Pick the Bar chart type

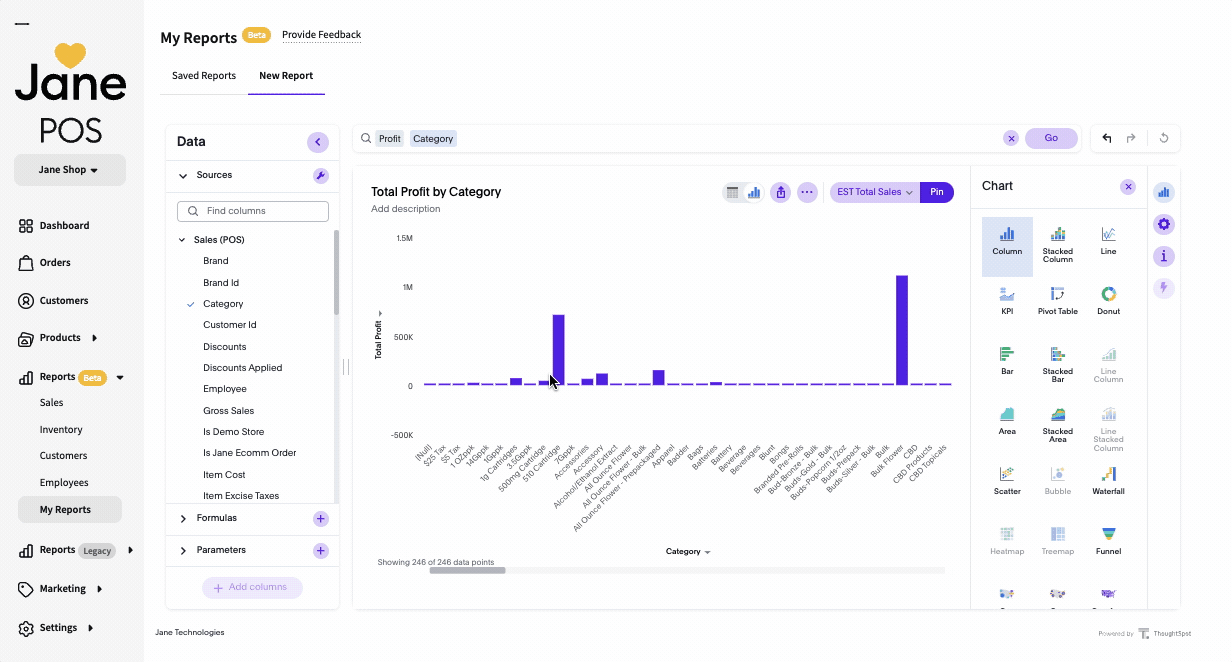click(1007, 362)
